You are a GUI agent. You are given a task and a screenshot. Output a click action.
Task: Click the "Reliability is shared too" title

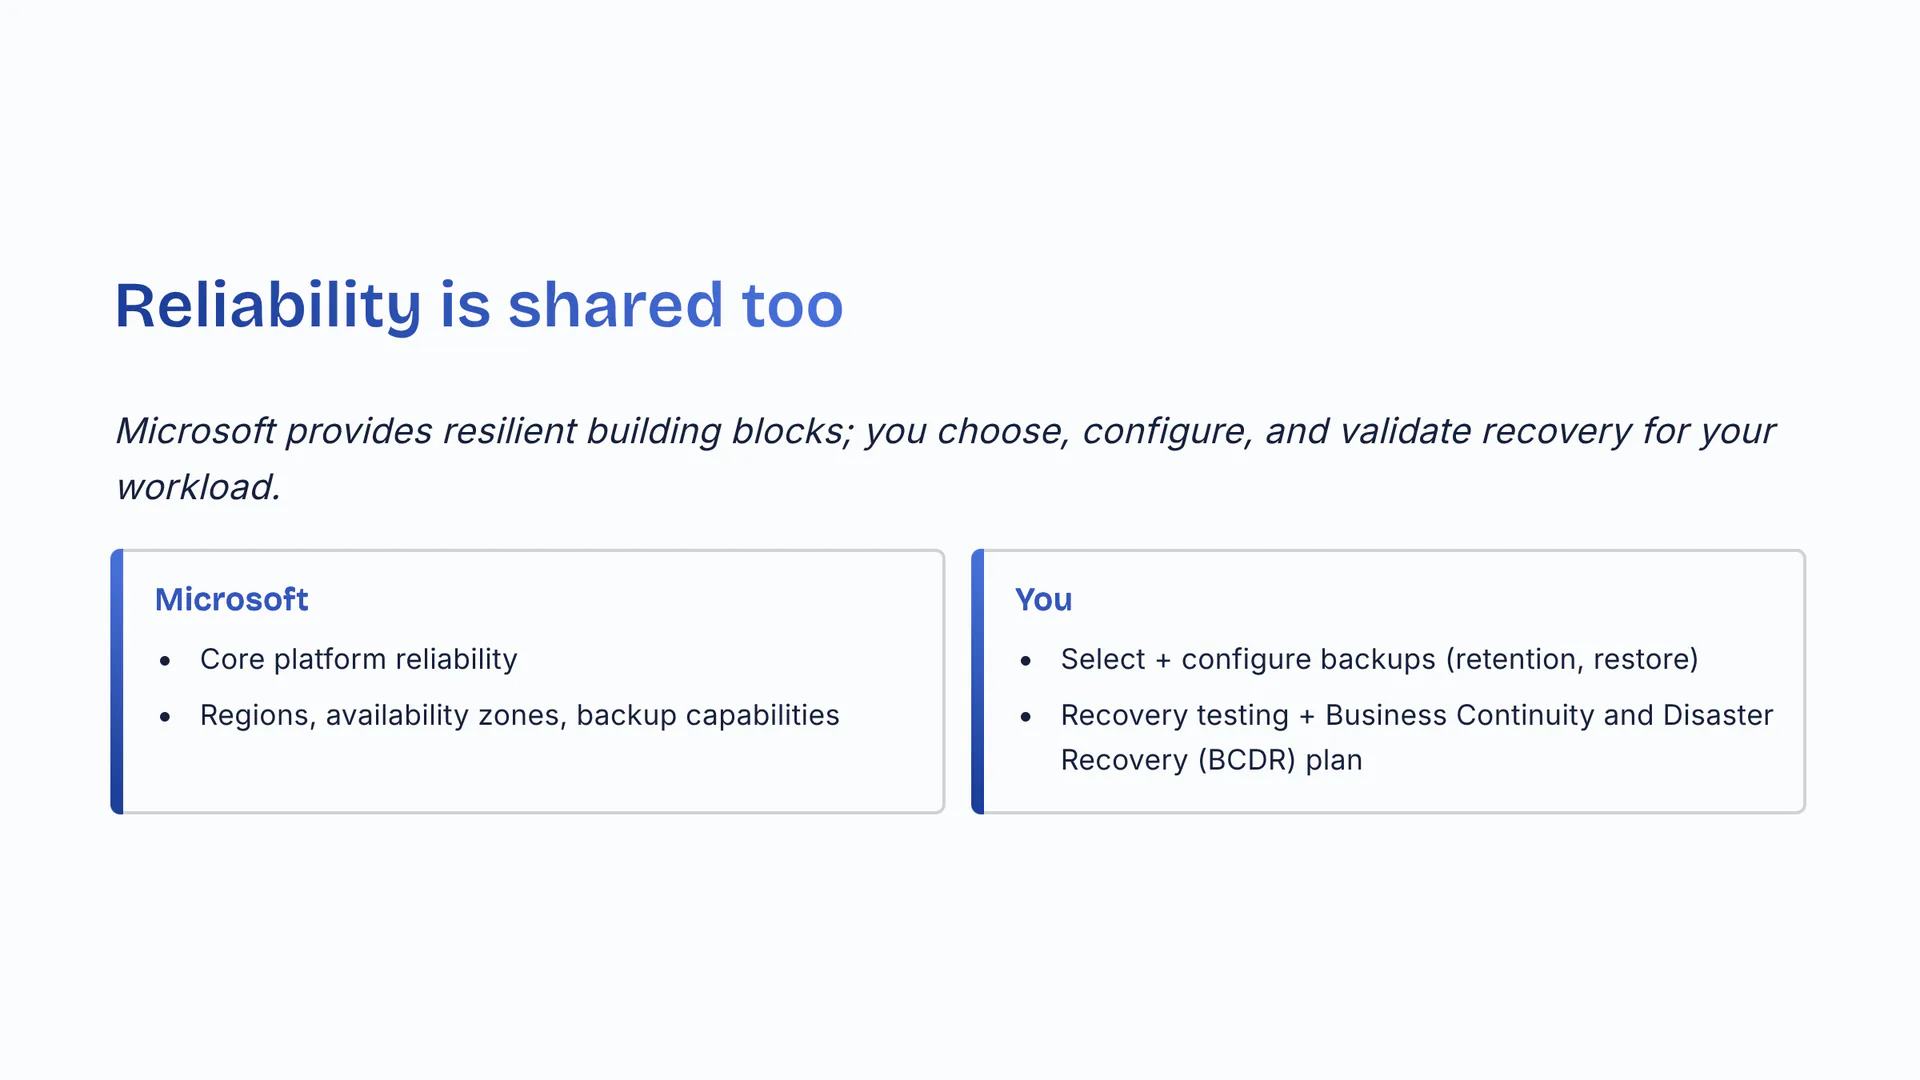point(478,305)
